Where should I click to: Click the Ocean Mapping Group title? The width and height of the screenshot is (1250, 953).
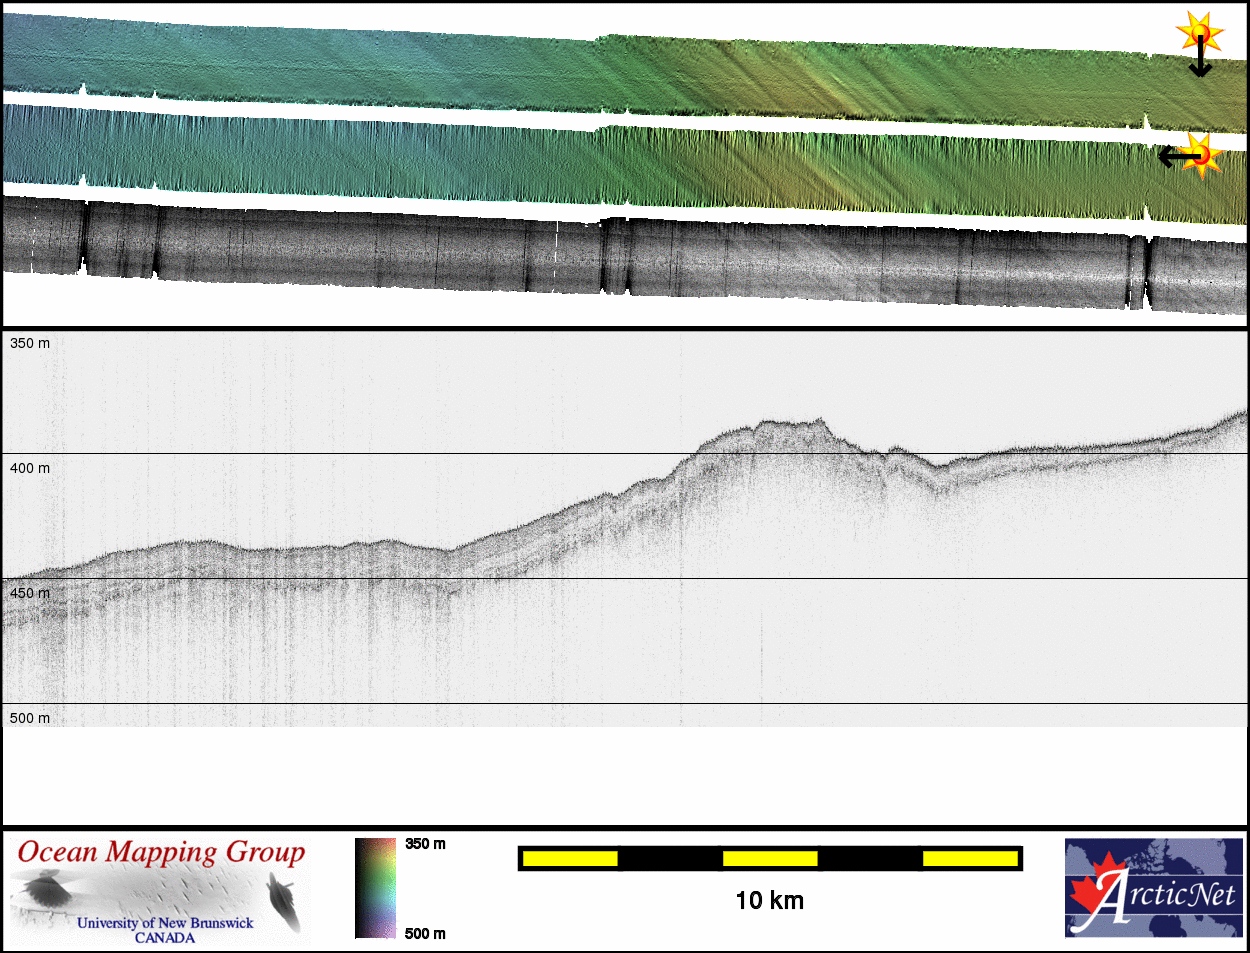click(x=161, y=852)
